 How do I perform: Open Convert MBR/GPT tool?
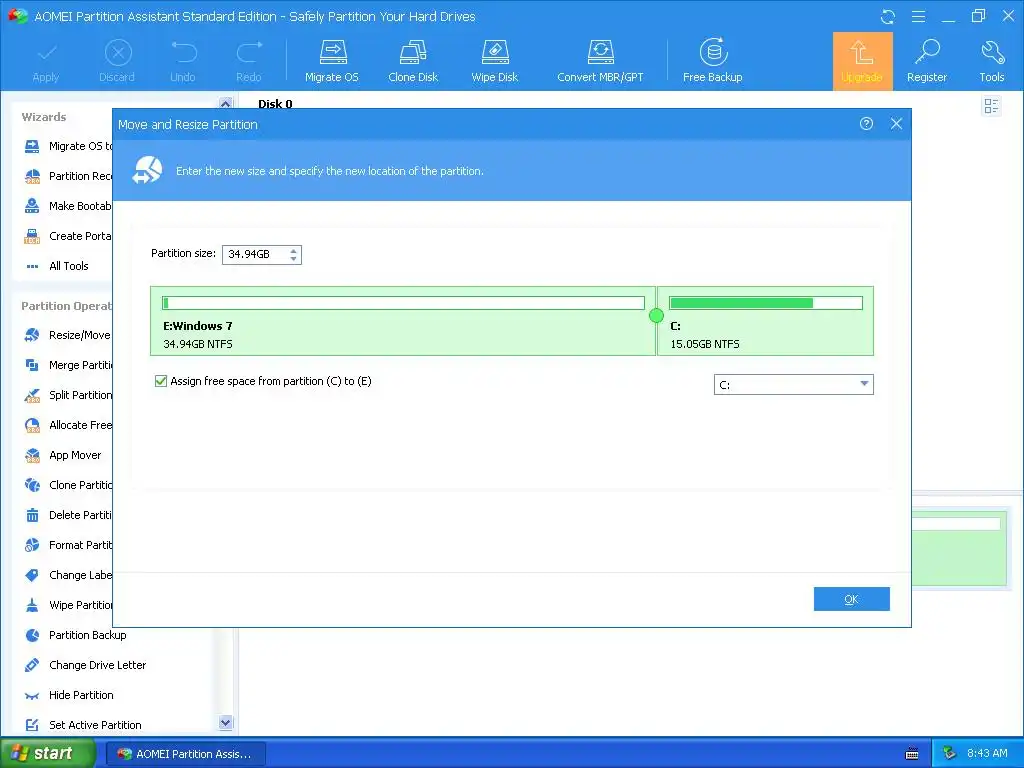(600, 61)
